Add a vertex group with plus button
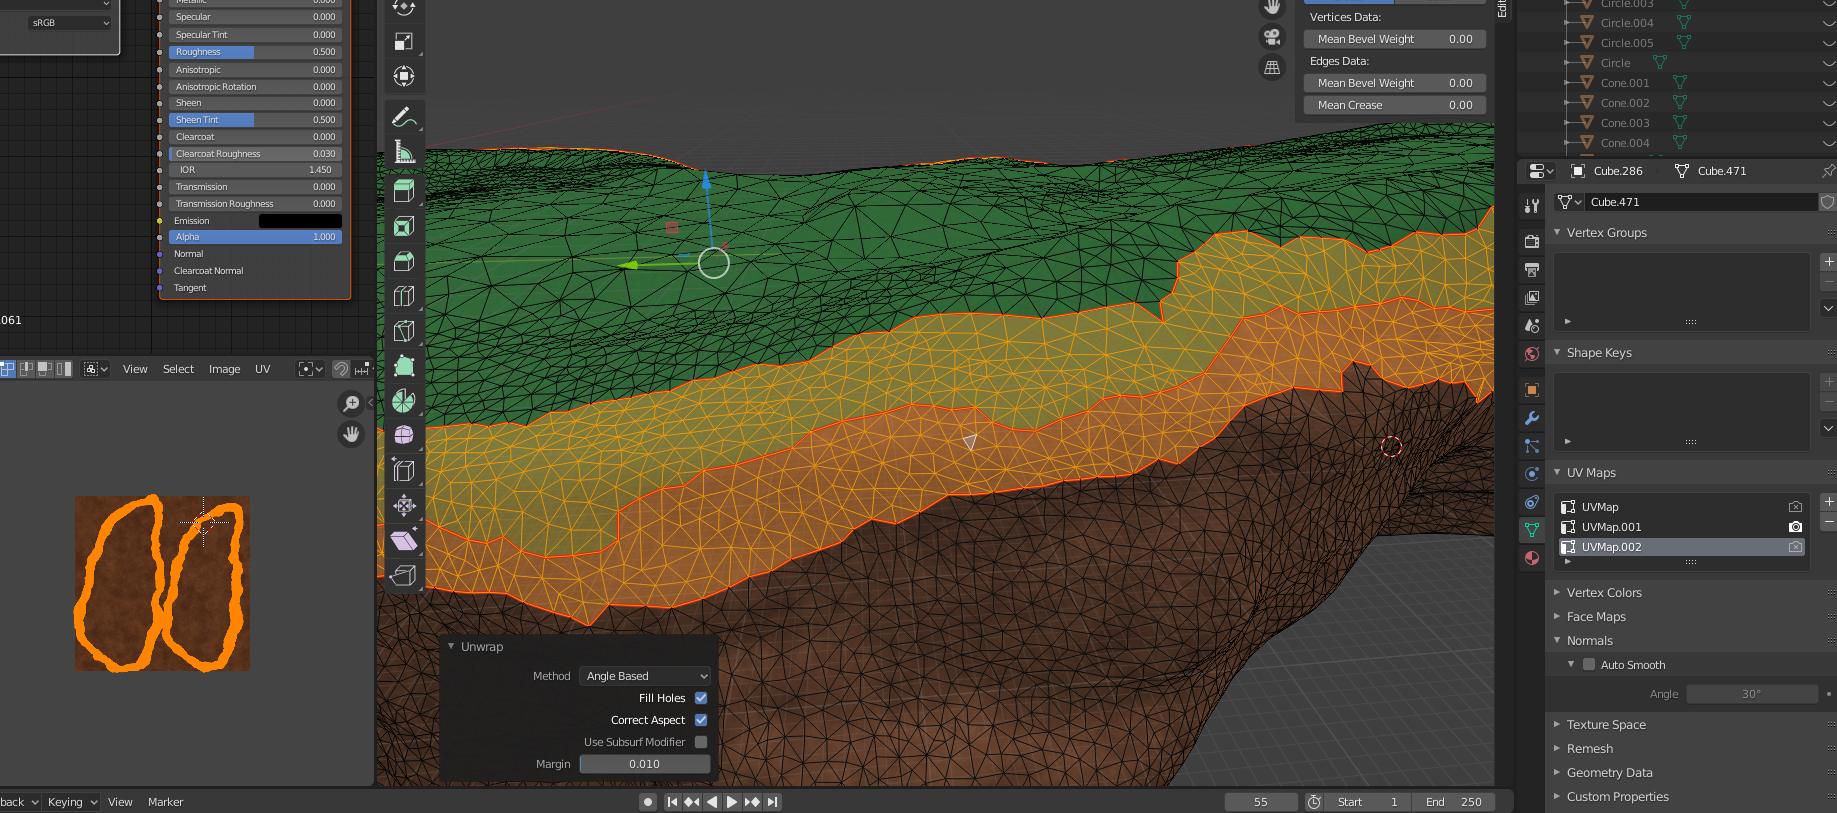 [1828, 262]
